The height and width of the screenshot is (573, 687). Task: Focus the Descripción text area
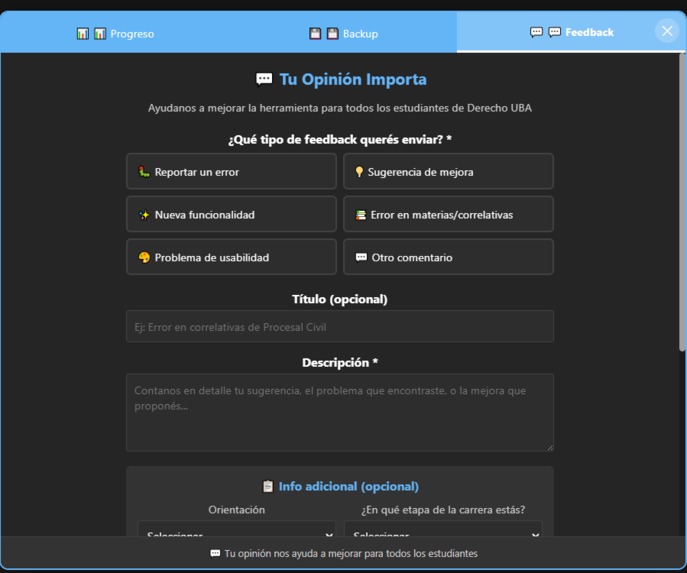340,413
